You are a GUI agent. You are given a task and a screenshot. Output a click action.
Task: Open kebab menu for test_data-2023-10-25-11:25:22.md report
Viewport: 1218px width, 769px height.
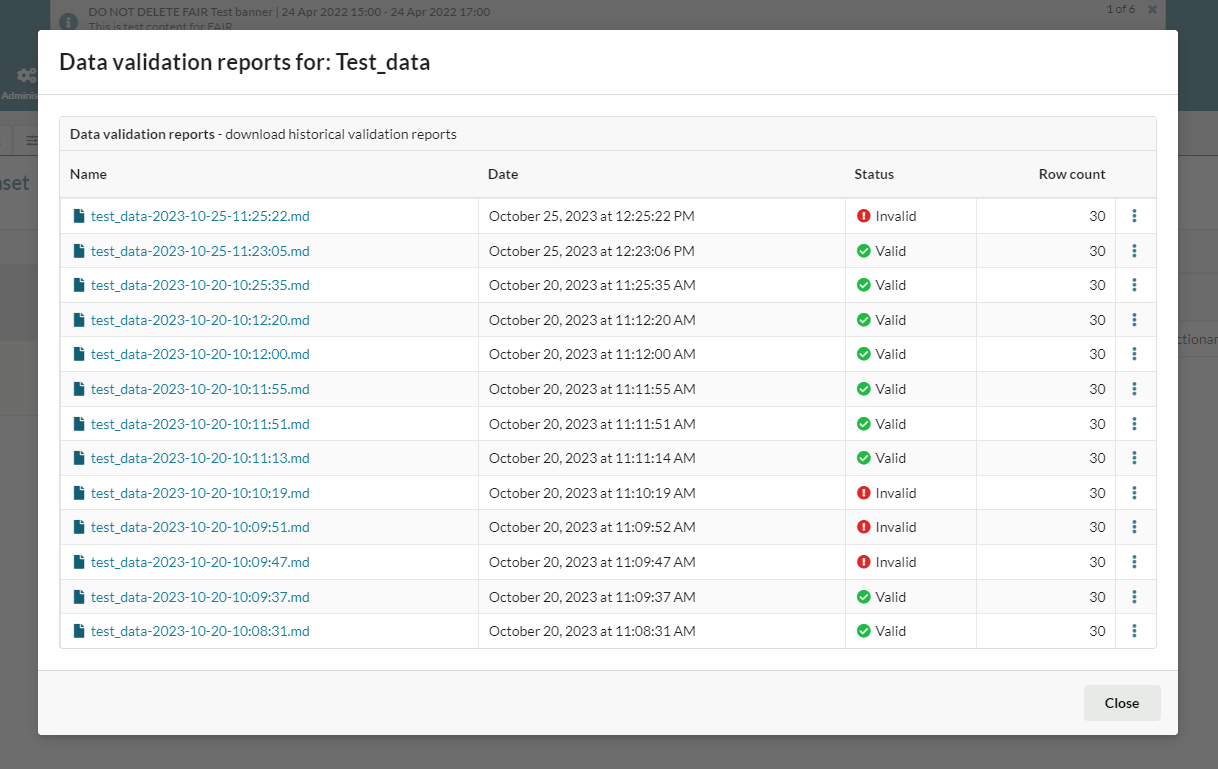click(1134, 216)
